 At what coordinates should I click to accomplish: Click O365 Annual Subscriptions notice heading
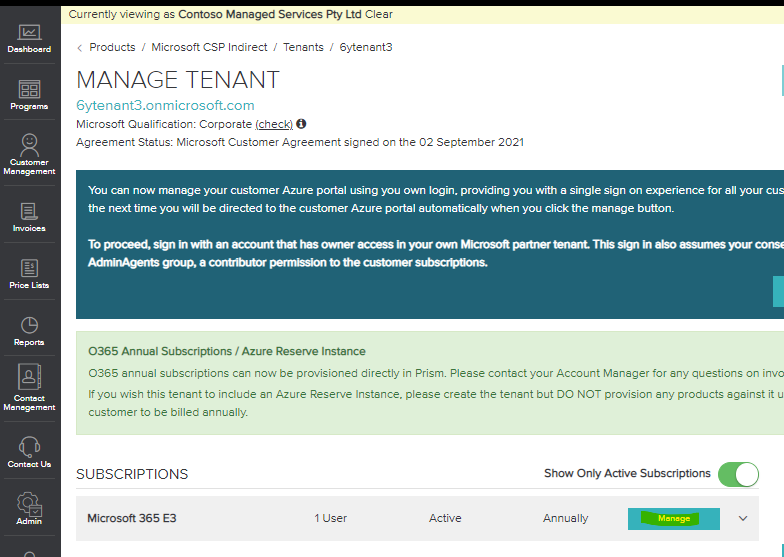tap(226, 351)
